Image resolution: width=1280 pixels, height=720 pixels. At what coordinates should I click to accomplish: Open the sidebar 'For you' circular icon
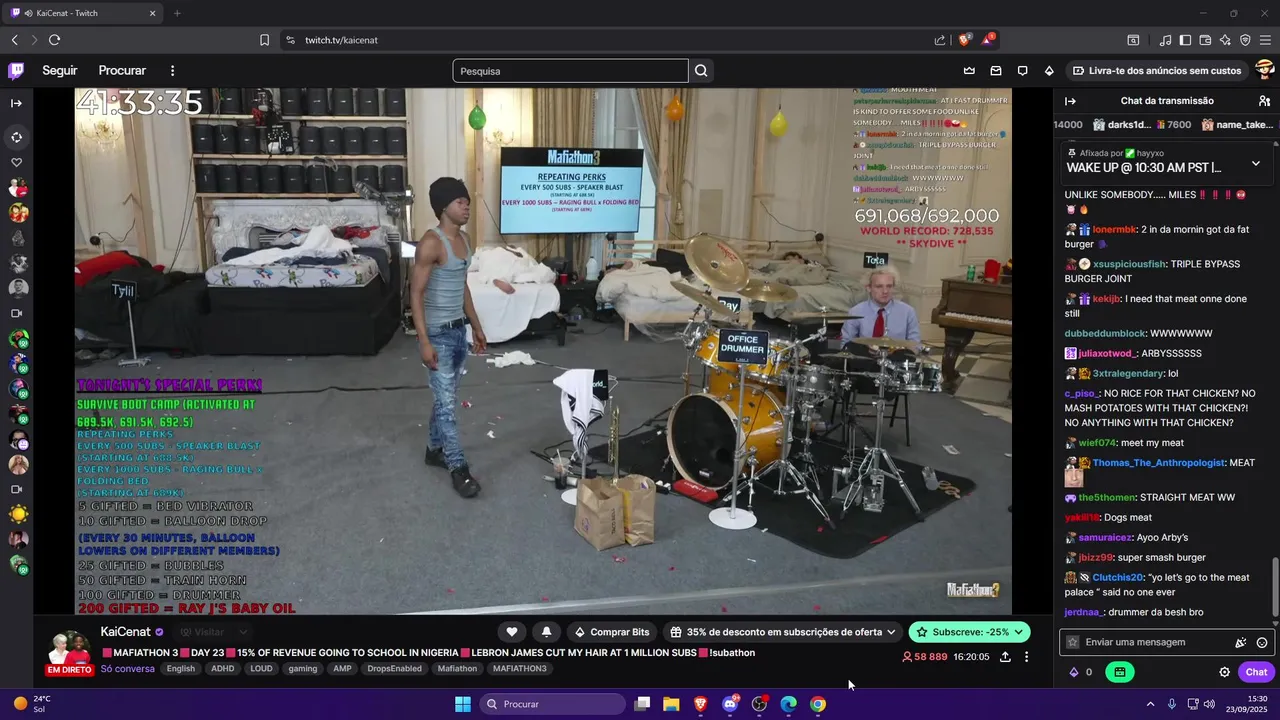pos(16,137)
